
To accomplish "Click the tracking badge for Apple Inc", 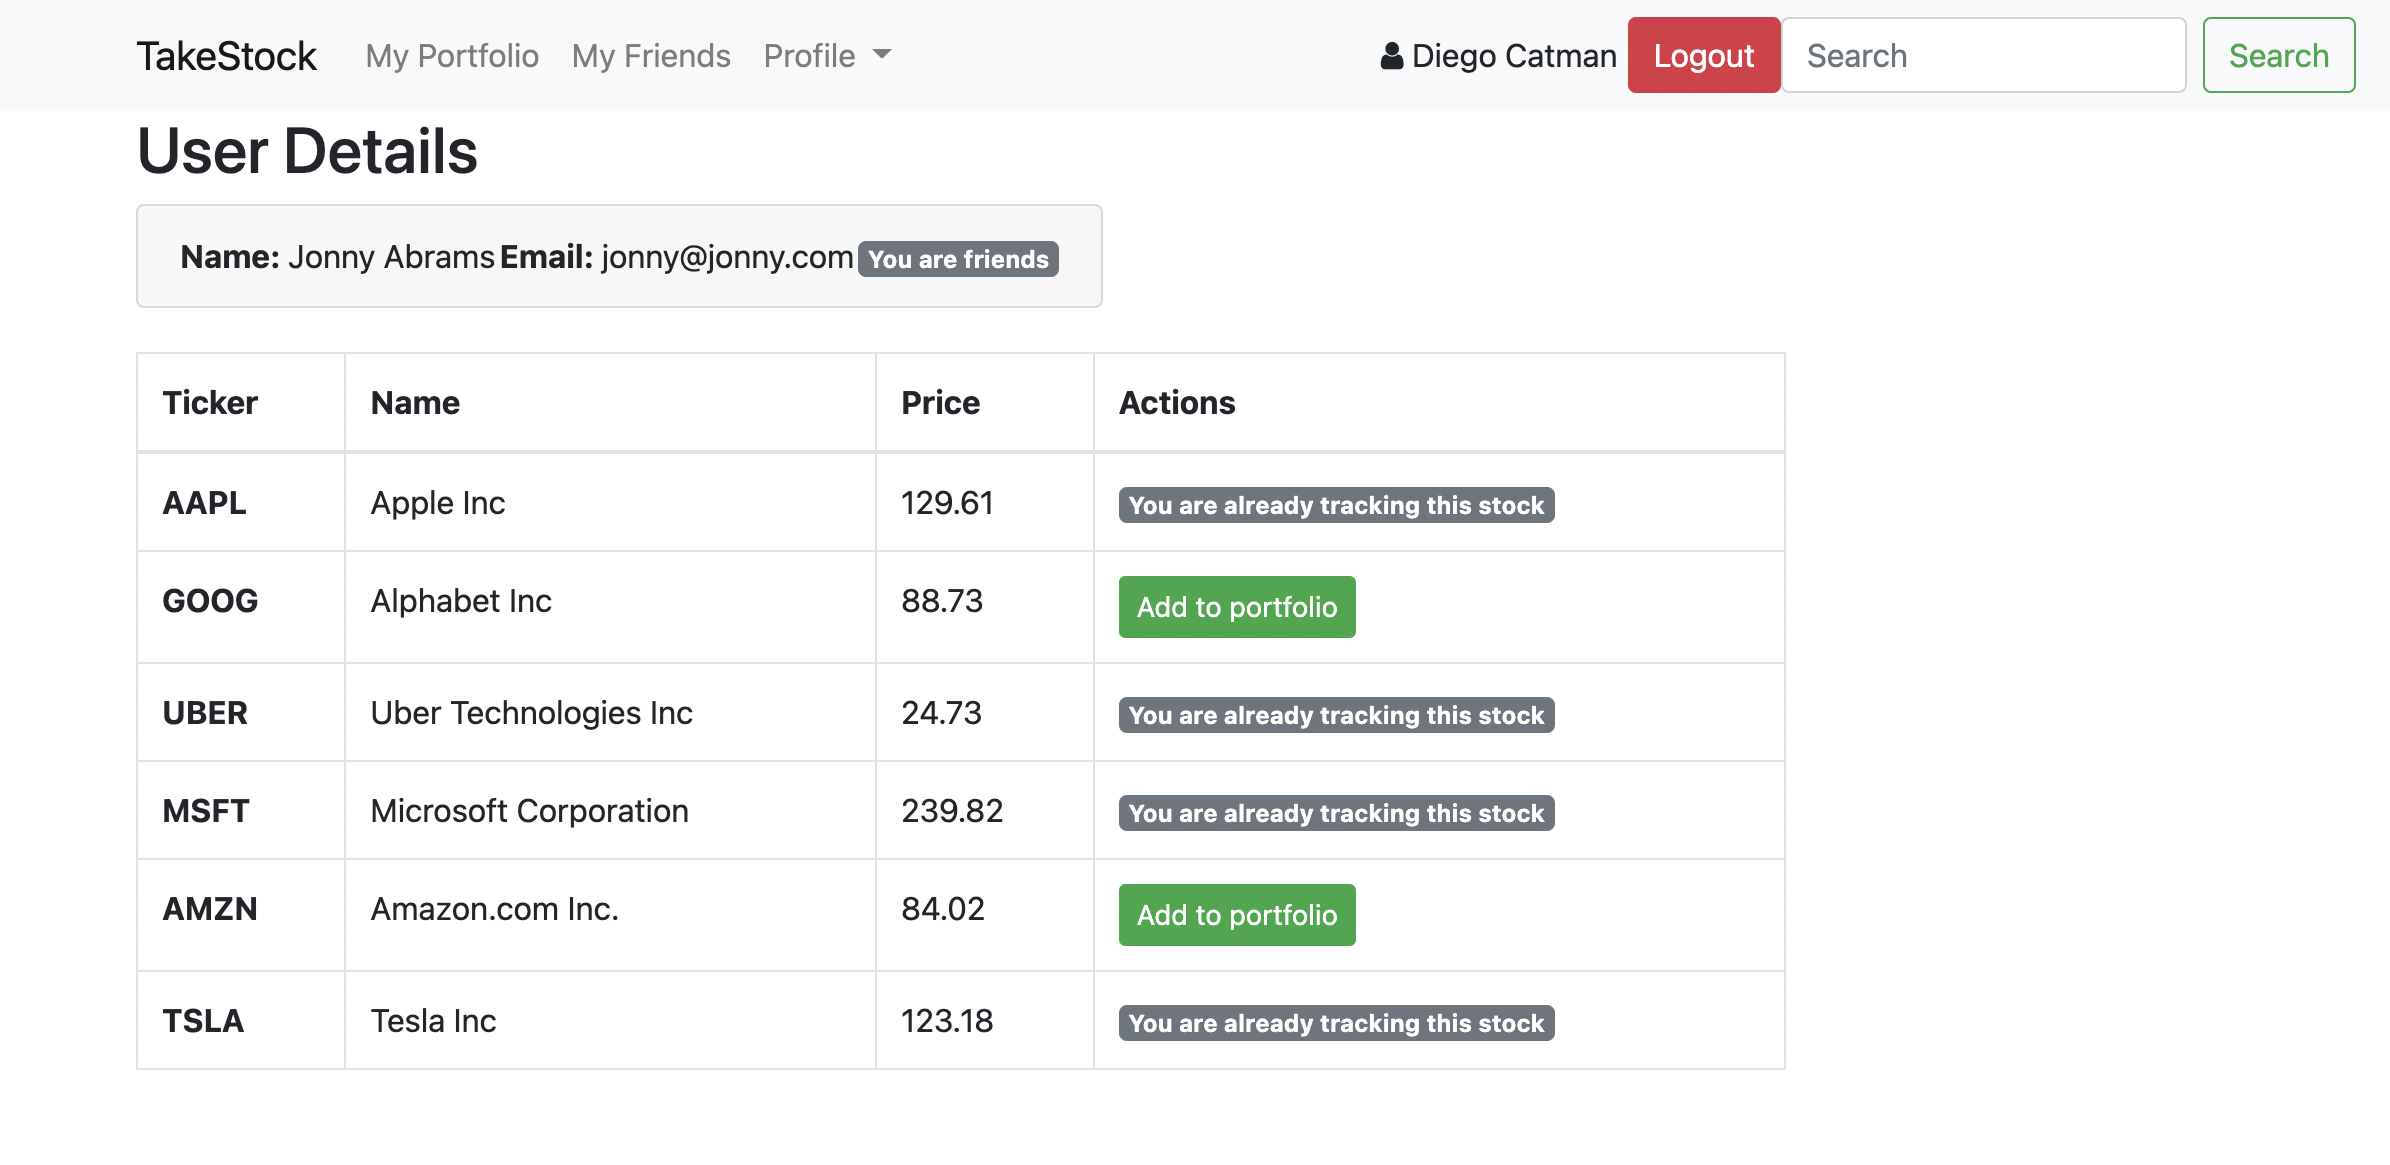I will (x=1335, y=505).
